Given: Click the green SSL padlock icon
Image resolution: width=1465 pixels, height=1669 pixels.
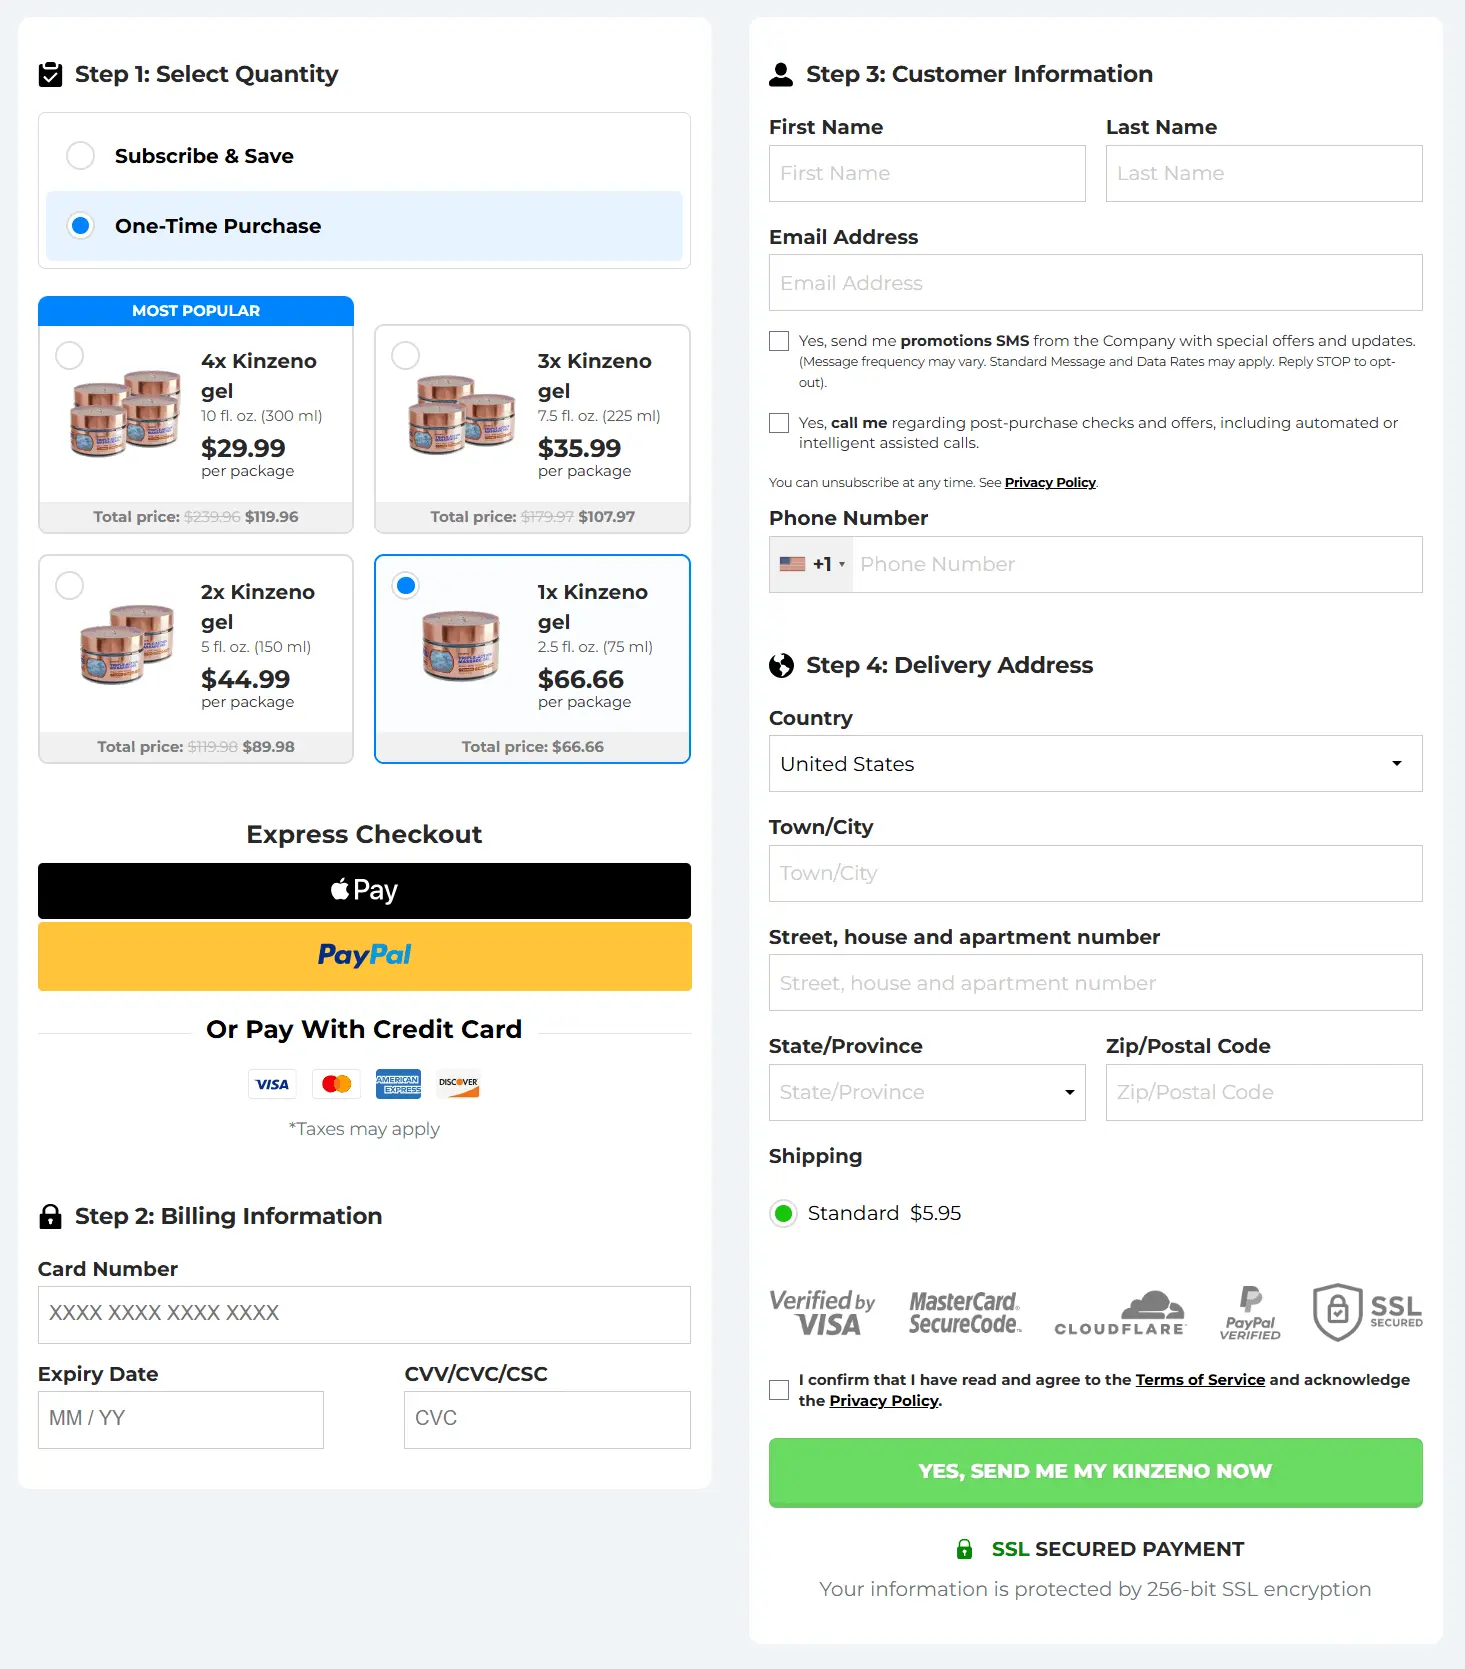Looking at the screenshot, I should (964, 1549).
